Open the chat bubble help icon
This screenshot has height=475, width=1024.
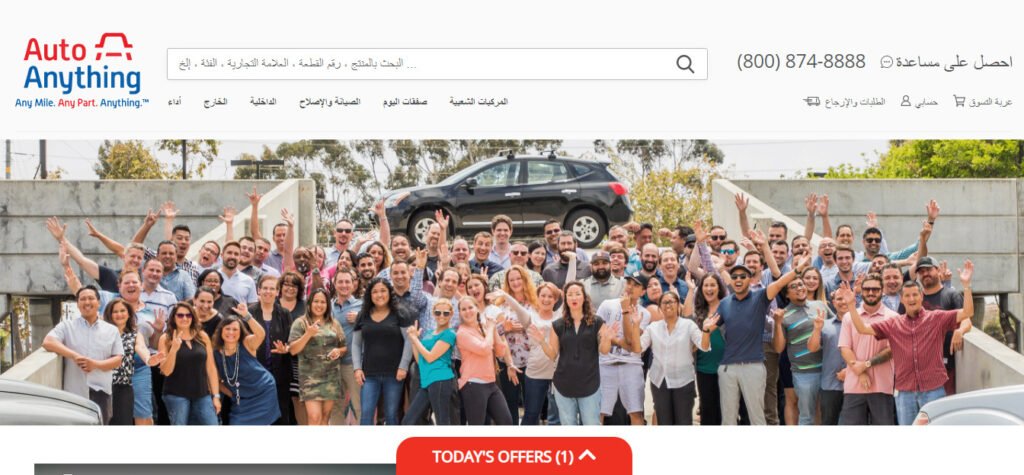[886, 62]
